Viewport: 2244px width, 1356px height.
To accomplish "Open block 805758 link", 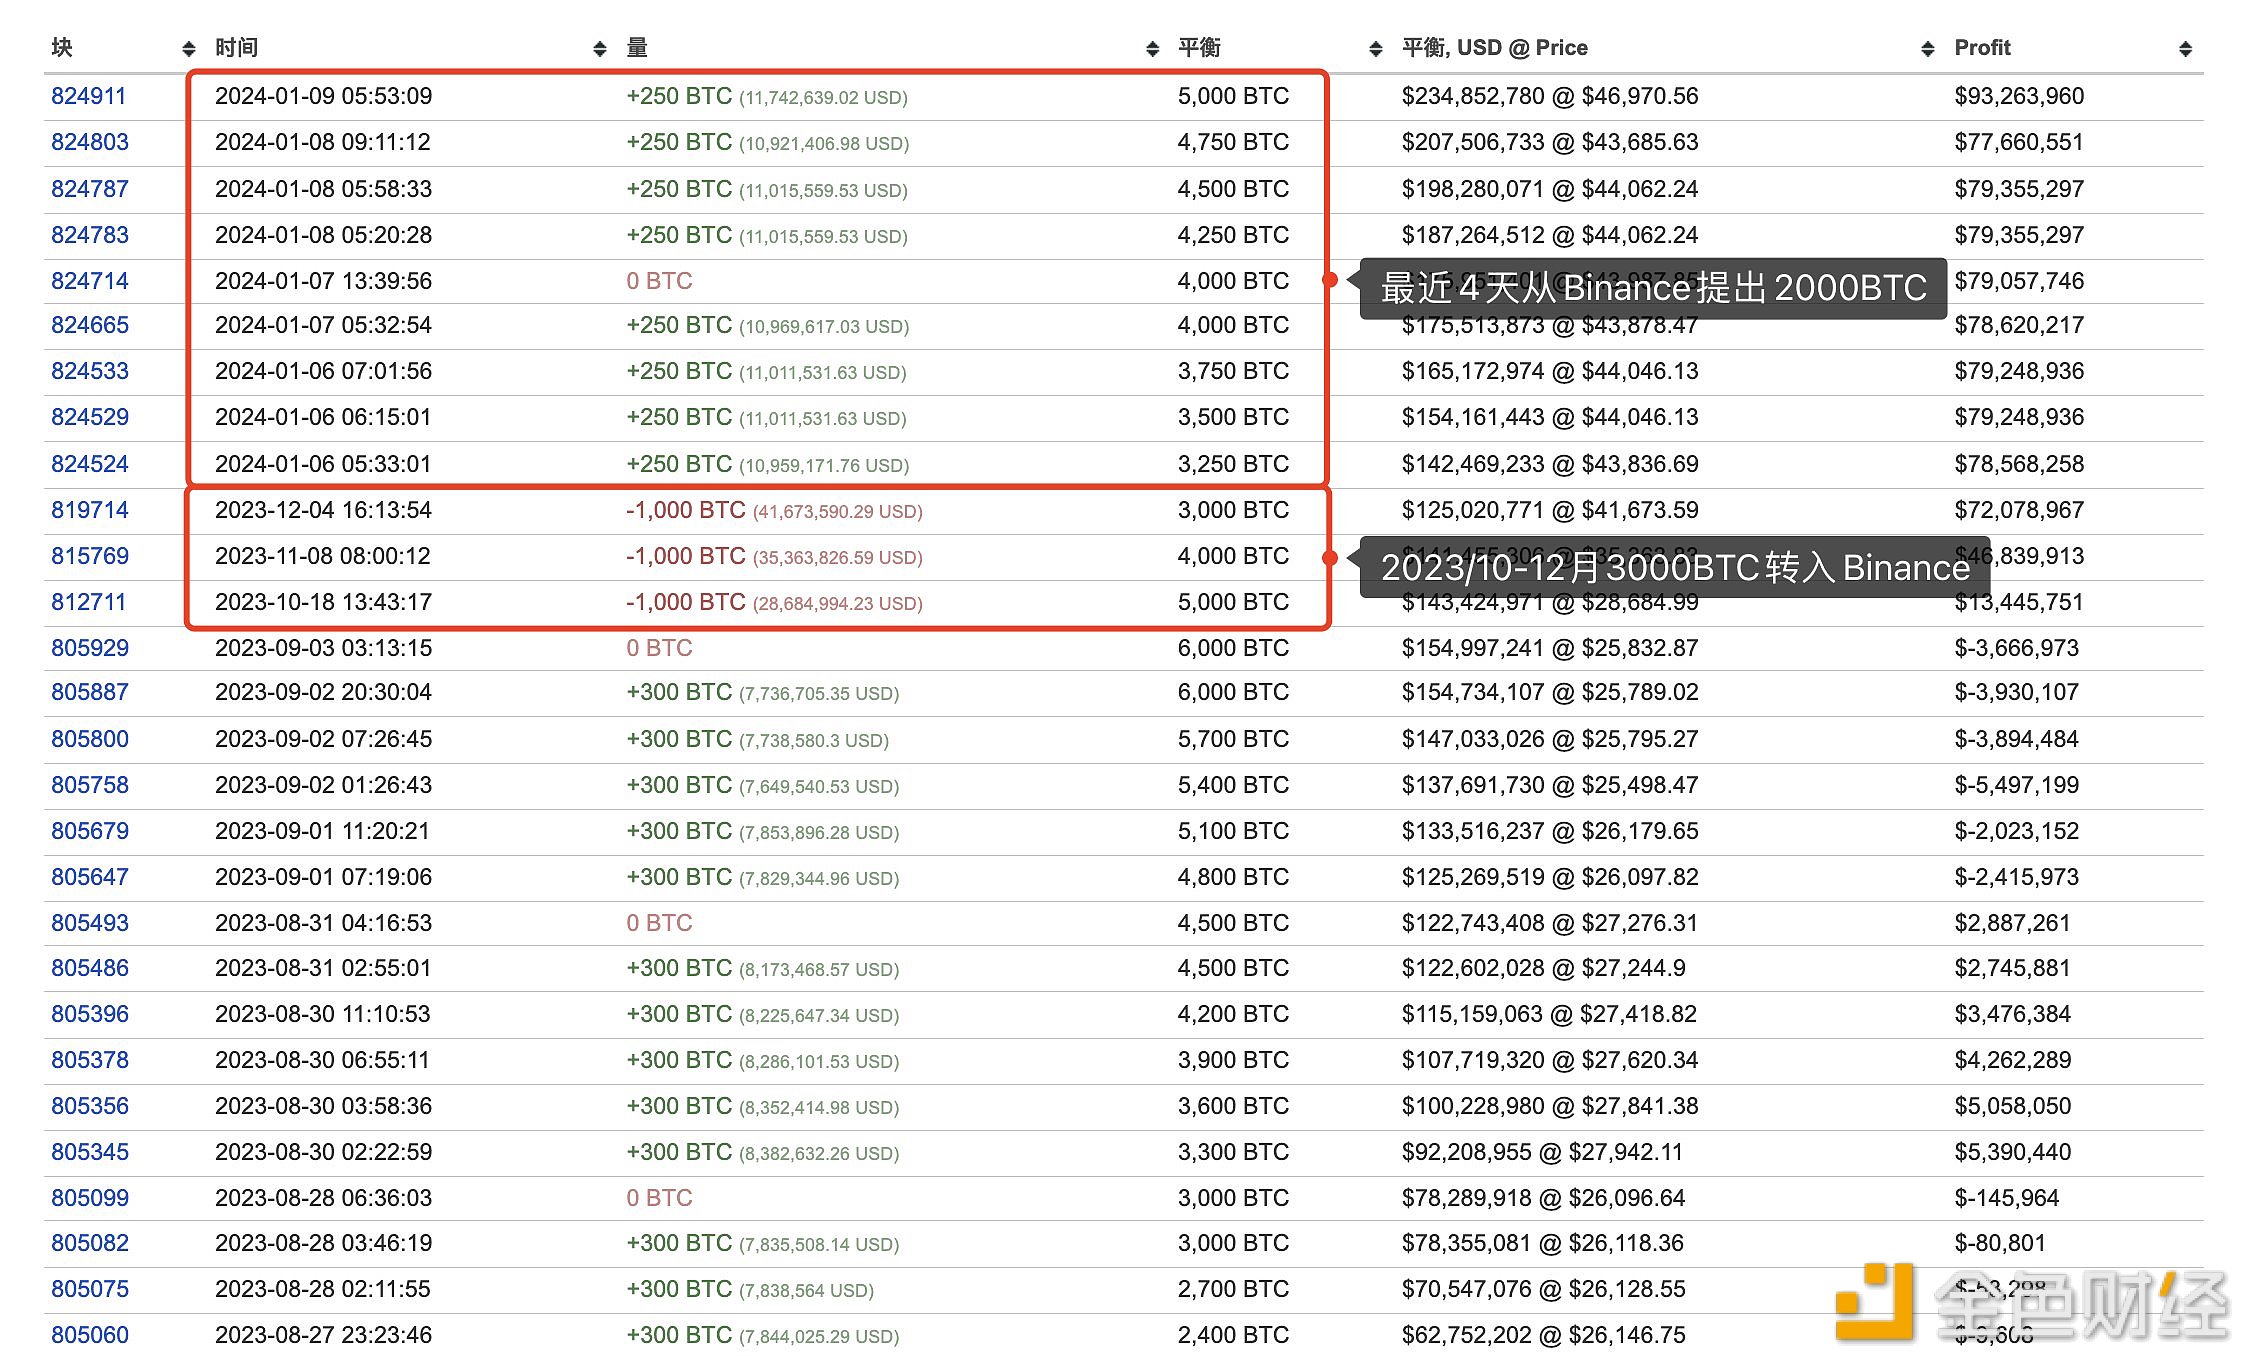I will [90, 785].
